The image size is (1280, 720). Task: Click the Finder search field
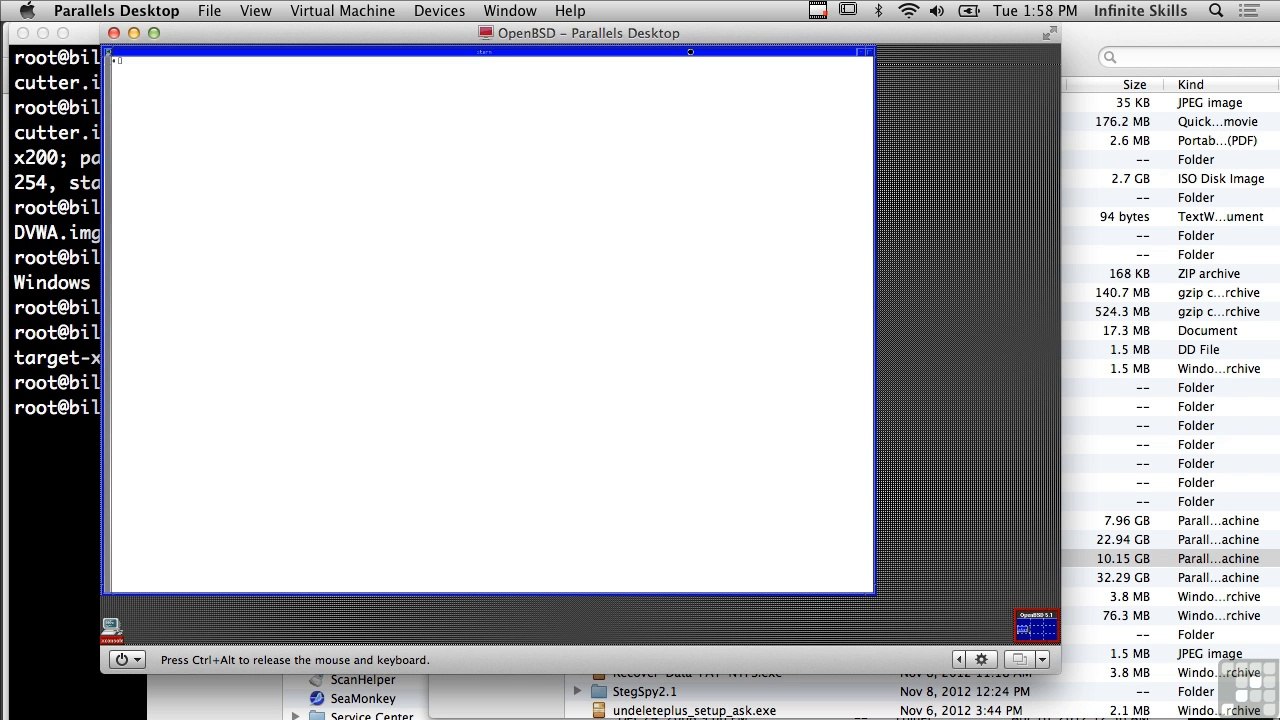pos(1189,57)
